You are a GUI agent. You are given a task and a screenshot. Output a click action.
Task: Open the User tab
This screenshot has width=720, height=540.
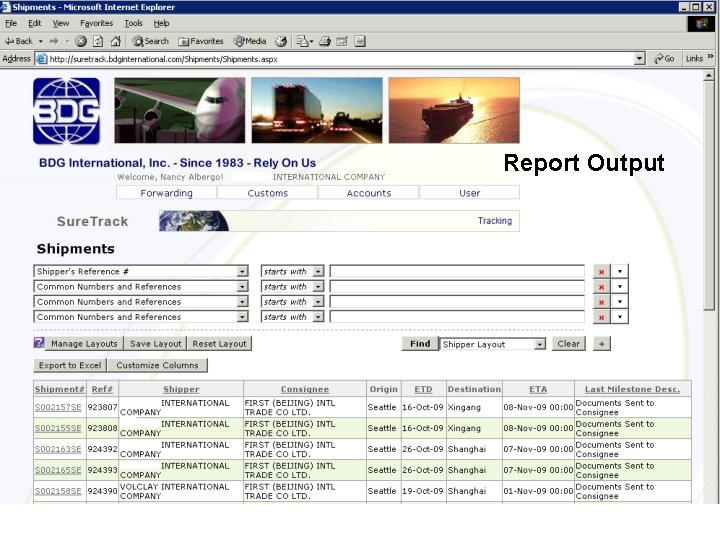pyautogui.click(x=469, y=193)
